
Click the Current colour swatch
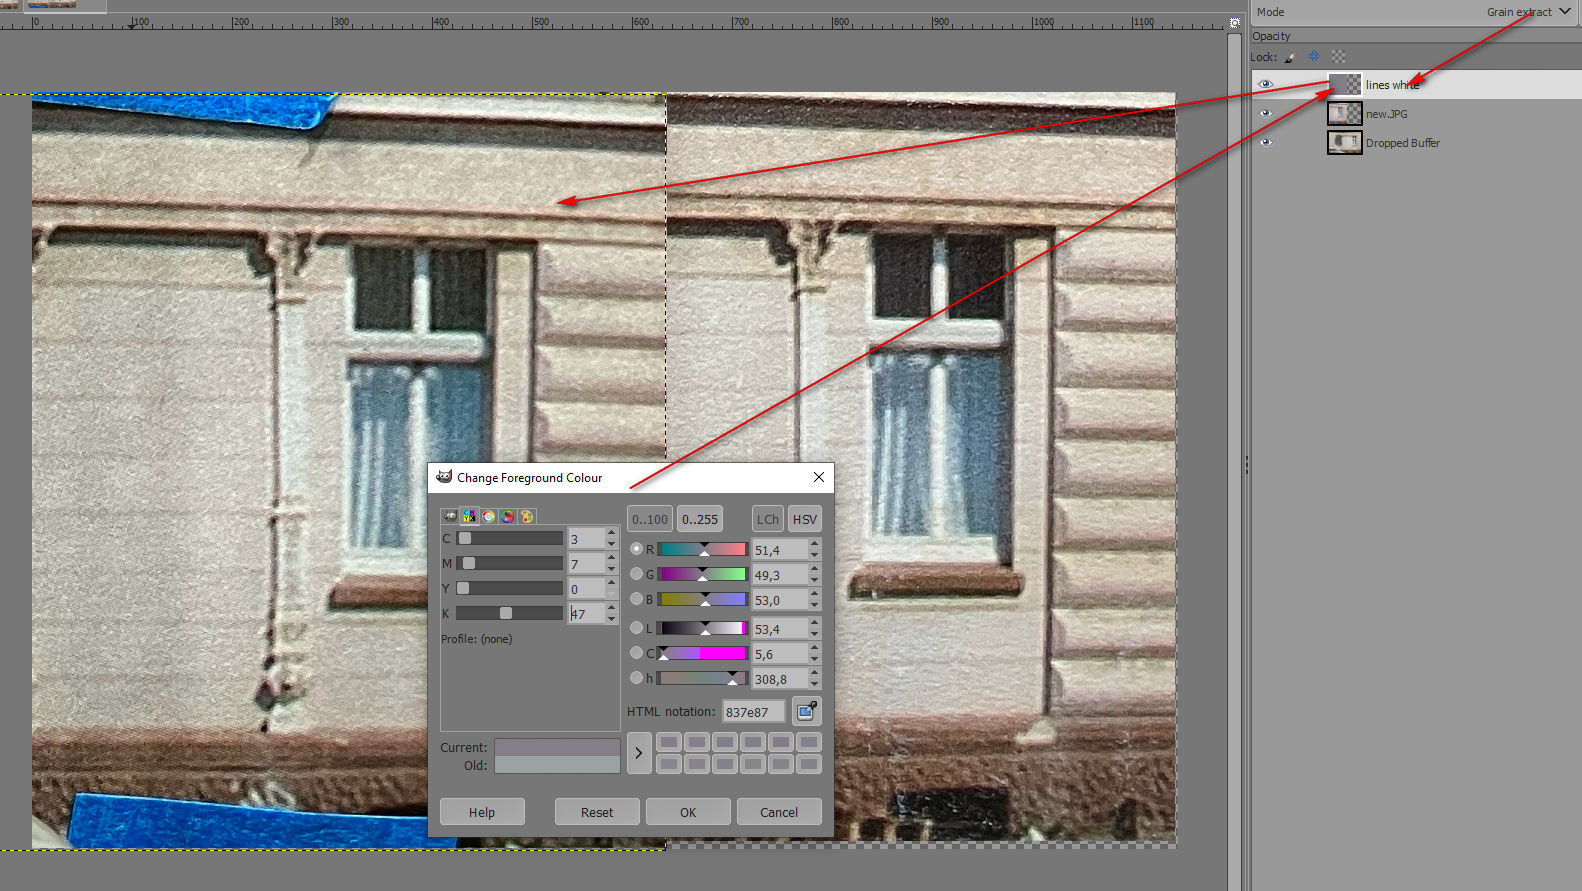pyautogui.click(x=557, y=747)
